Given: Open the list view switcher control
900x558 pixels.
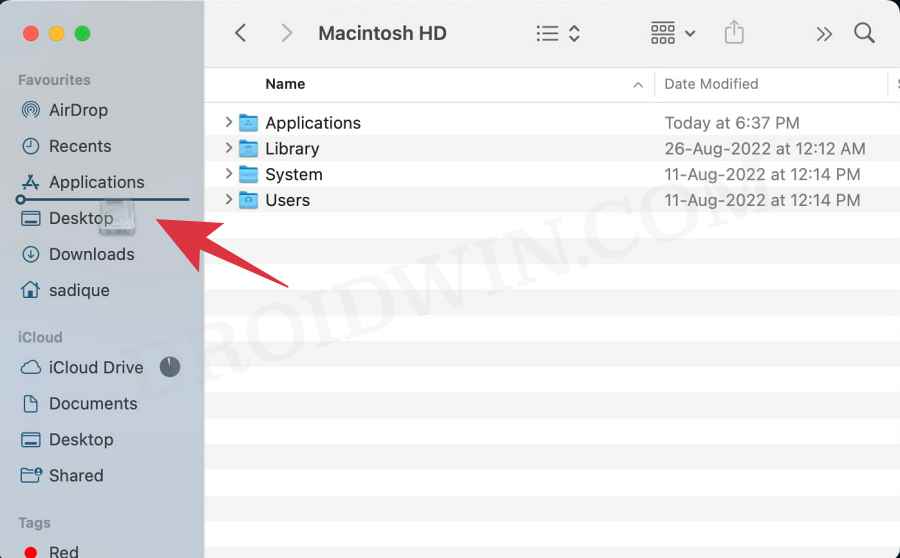Looking at the screenshot, I should click(x=558, y=33).
